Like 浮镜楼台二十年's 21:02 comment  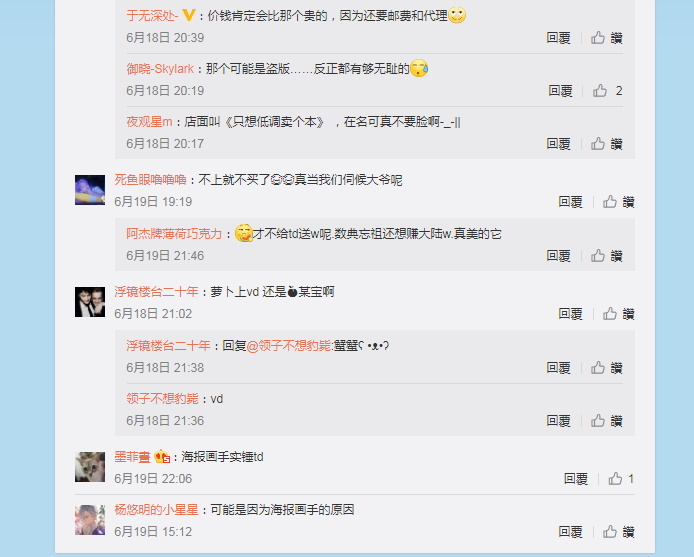pos(618,314)
